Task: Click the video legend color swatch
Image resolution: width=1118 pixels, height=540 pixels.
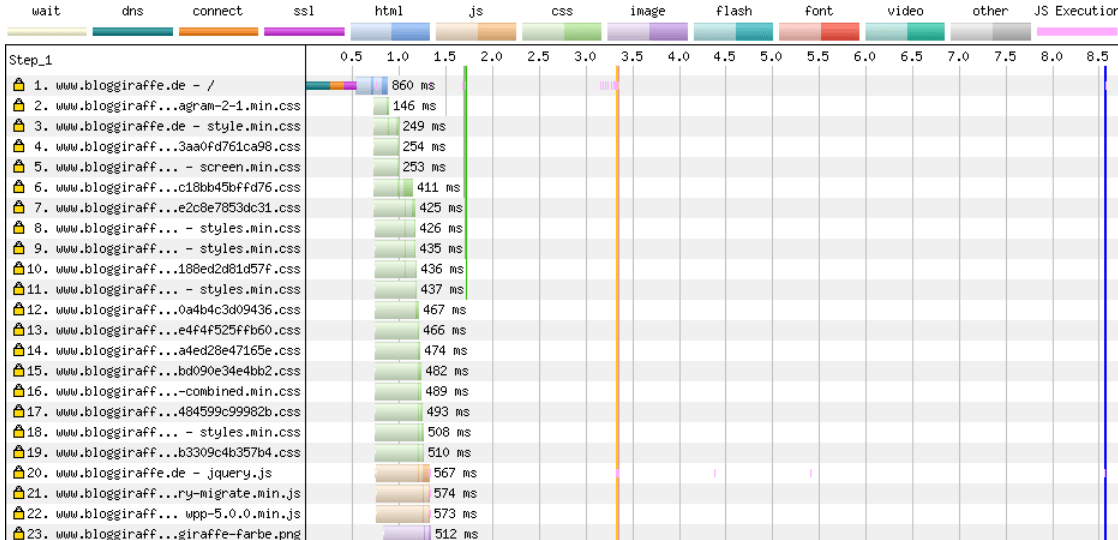Action: [905, 31]
